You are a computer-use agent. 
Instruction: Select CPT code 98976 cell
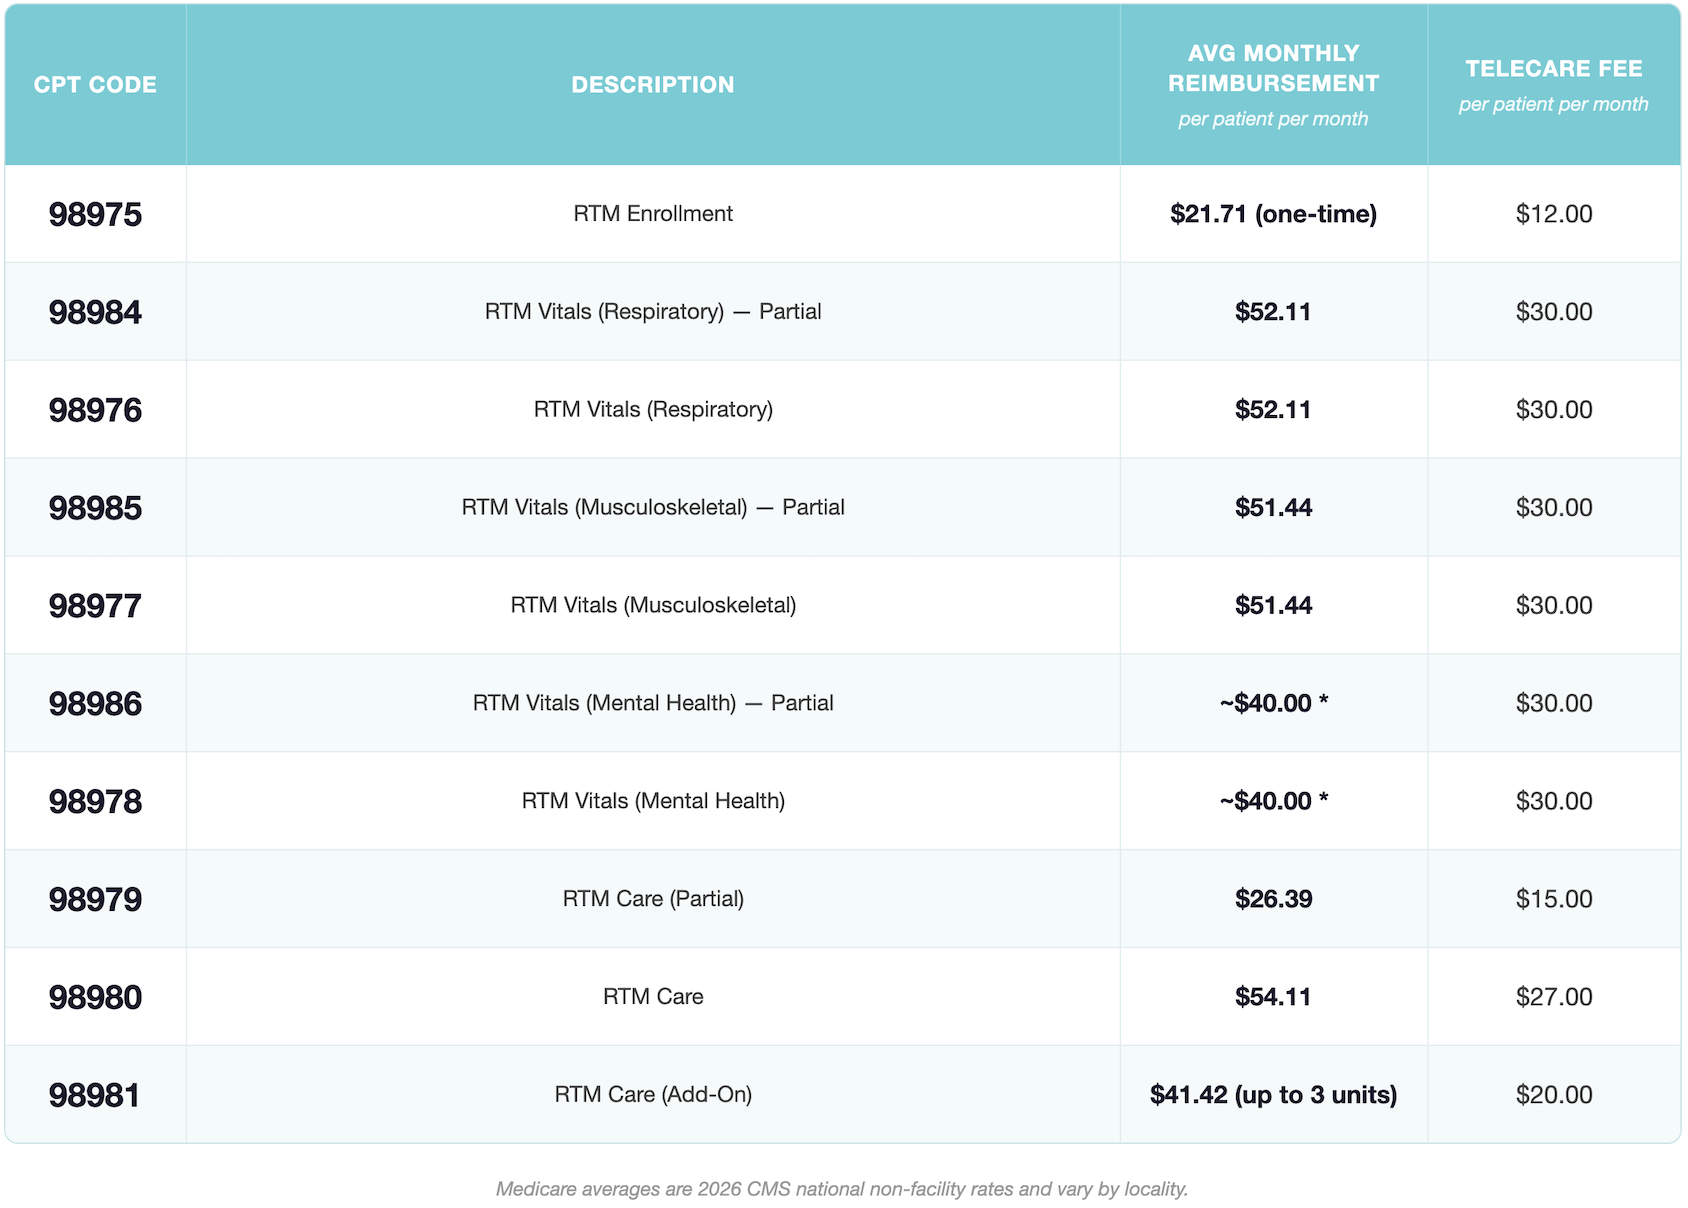pos(95,410)
